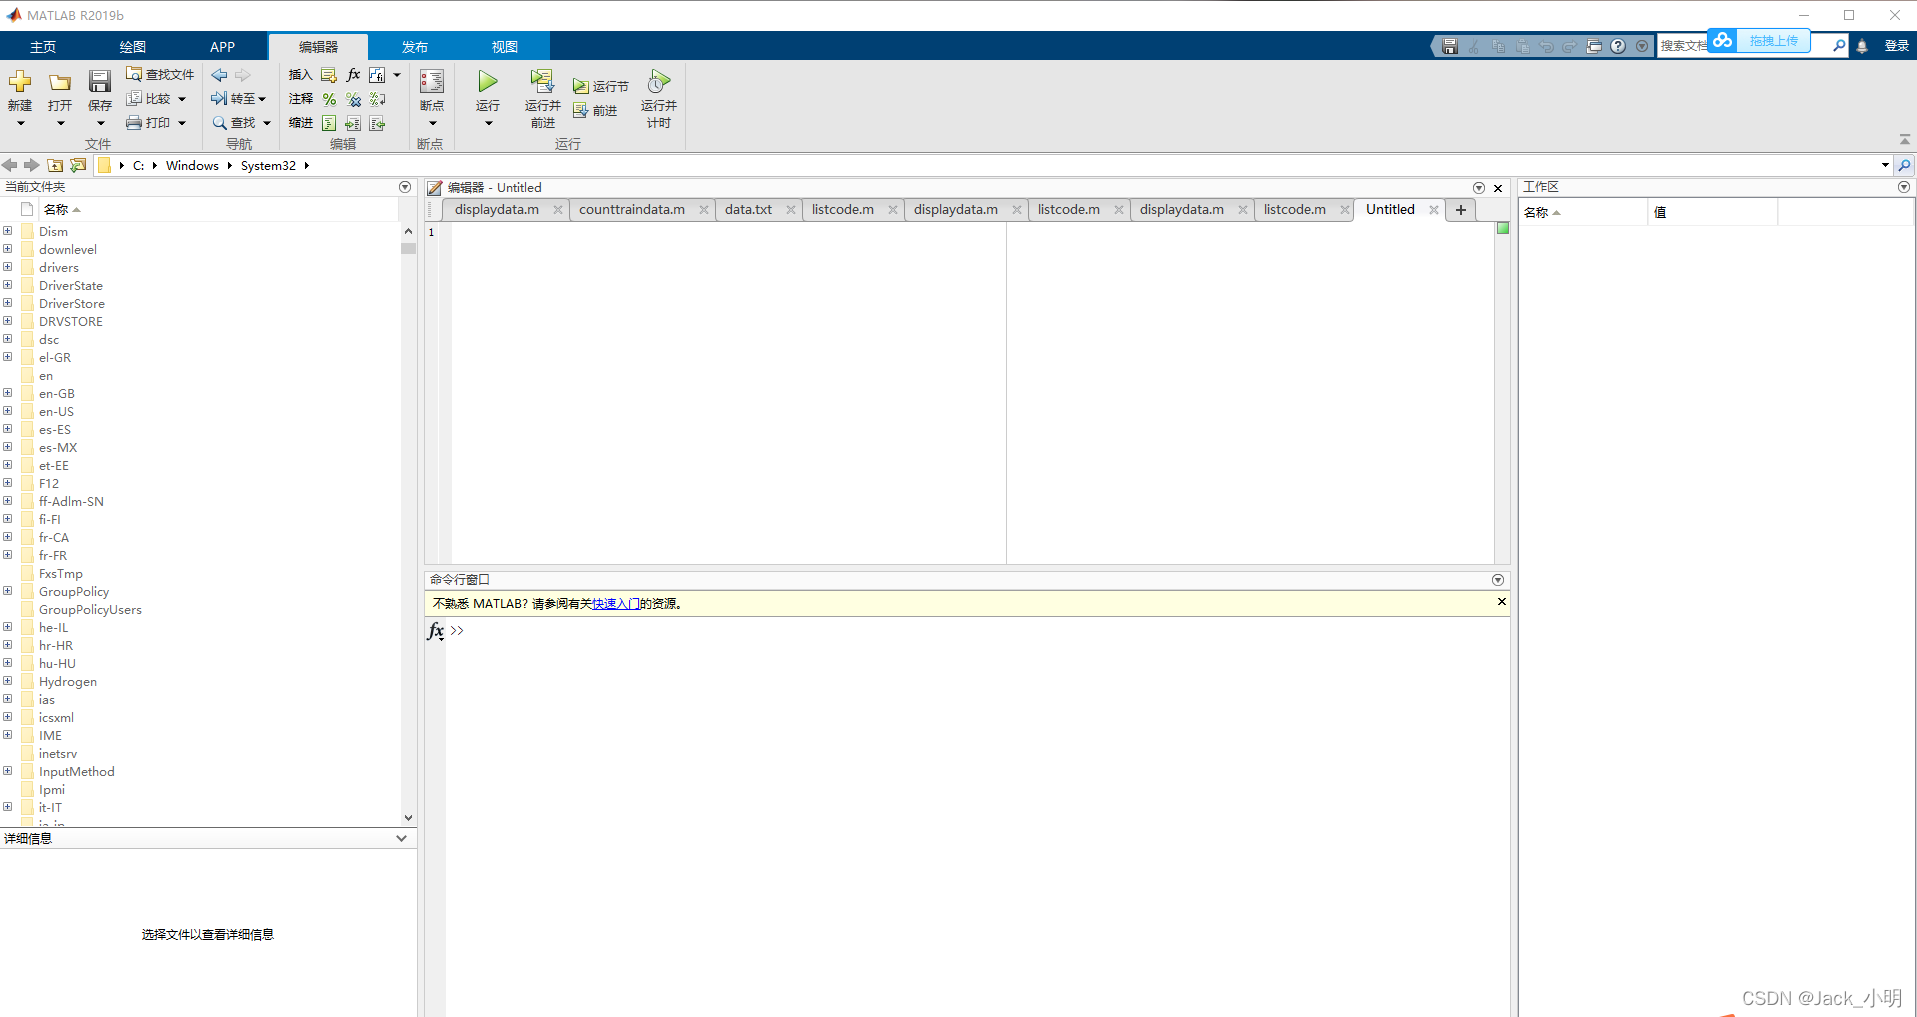Click the Open (打开) folder icon
Image resolution: width=1917 pixels, height=1017 pixels.
point(60,82)
